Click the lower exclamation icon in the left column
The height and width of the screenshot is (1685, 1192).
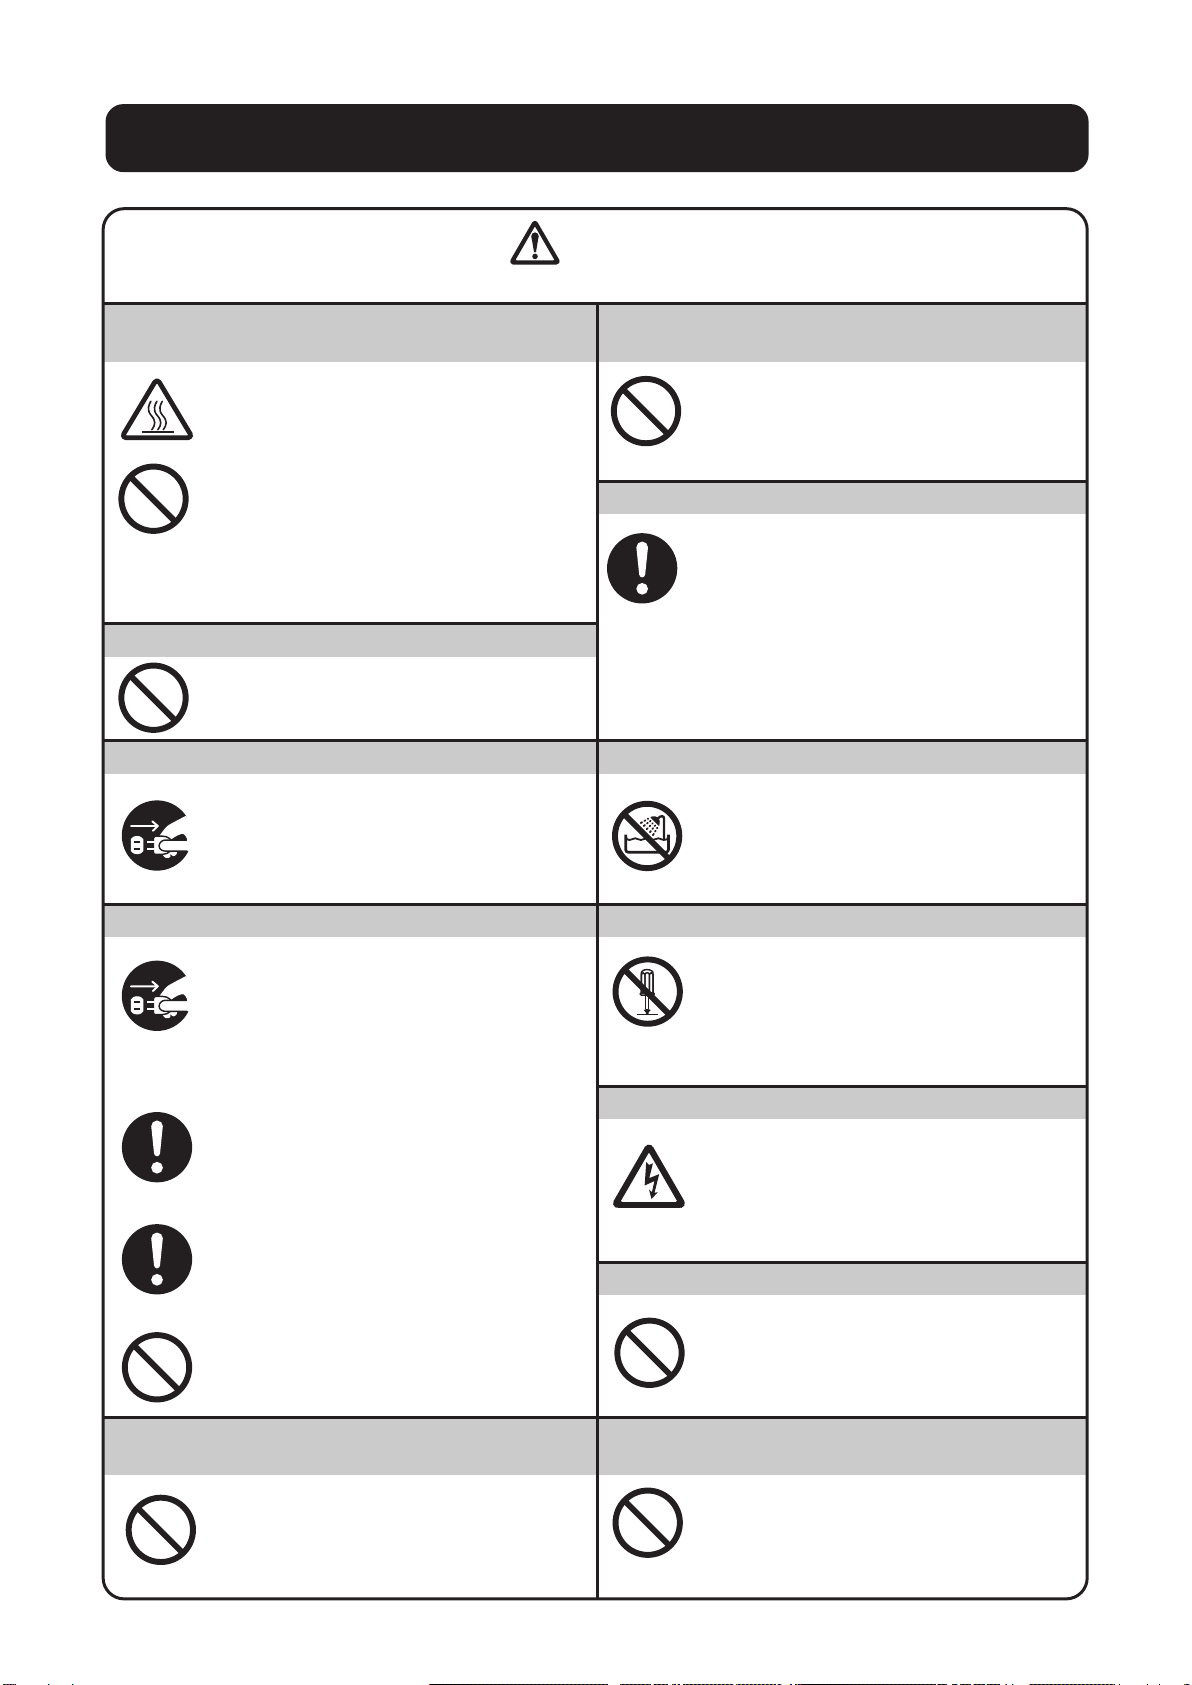pos(157,1259)
